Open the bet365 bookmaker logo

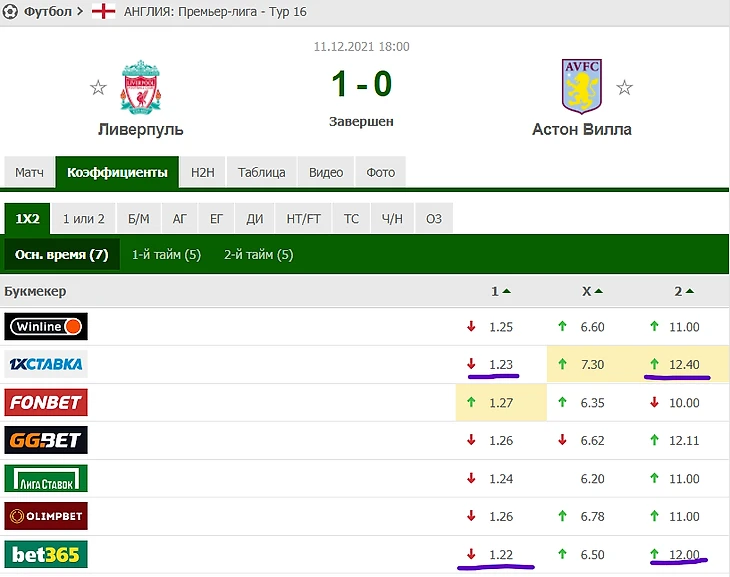46,554
